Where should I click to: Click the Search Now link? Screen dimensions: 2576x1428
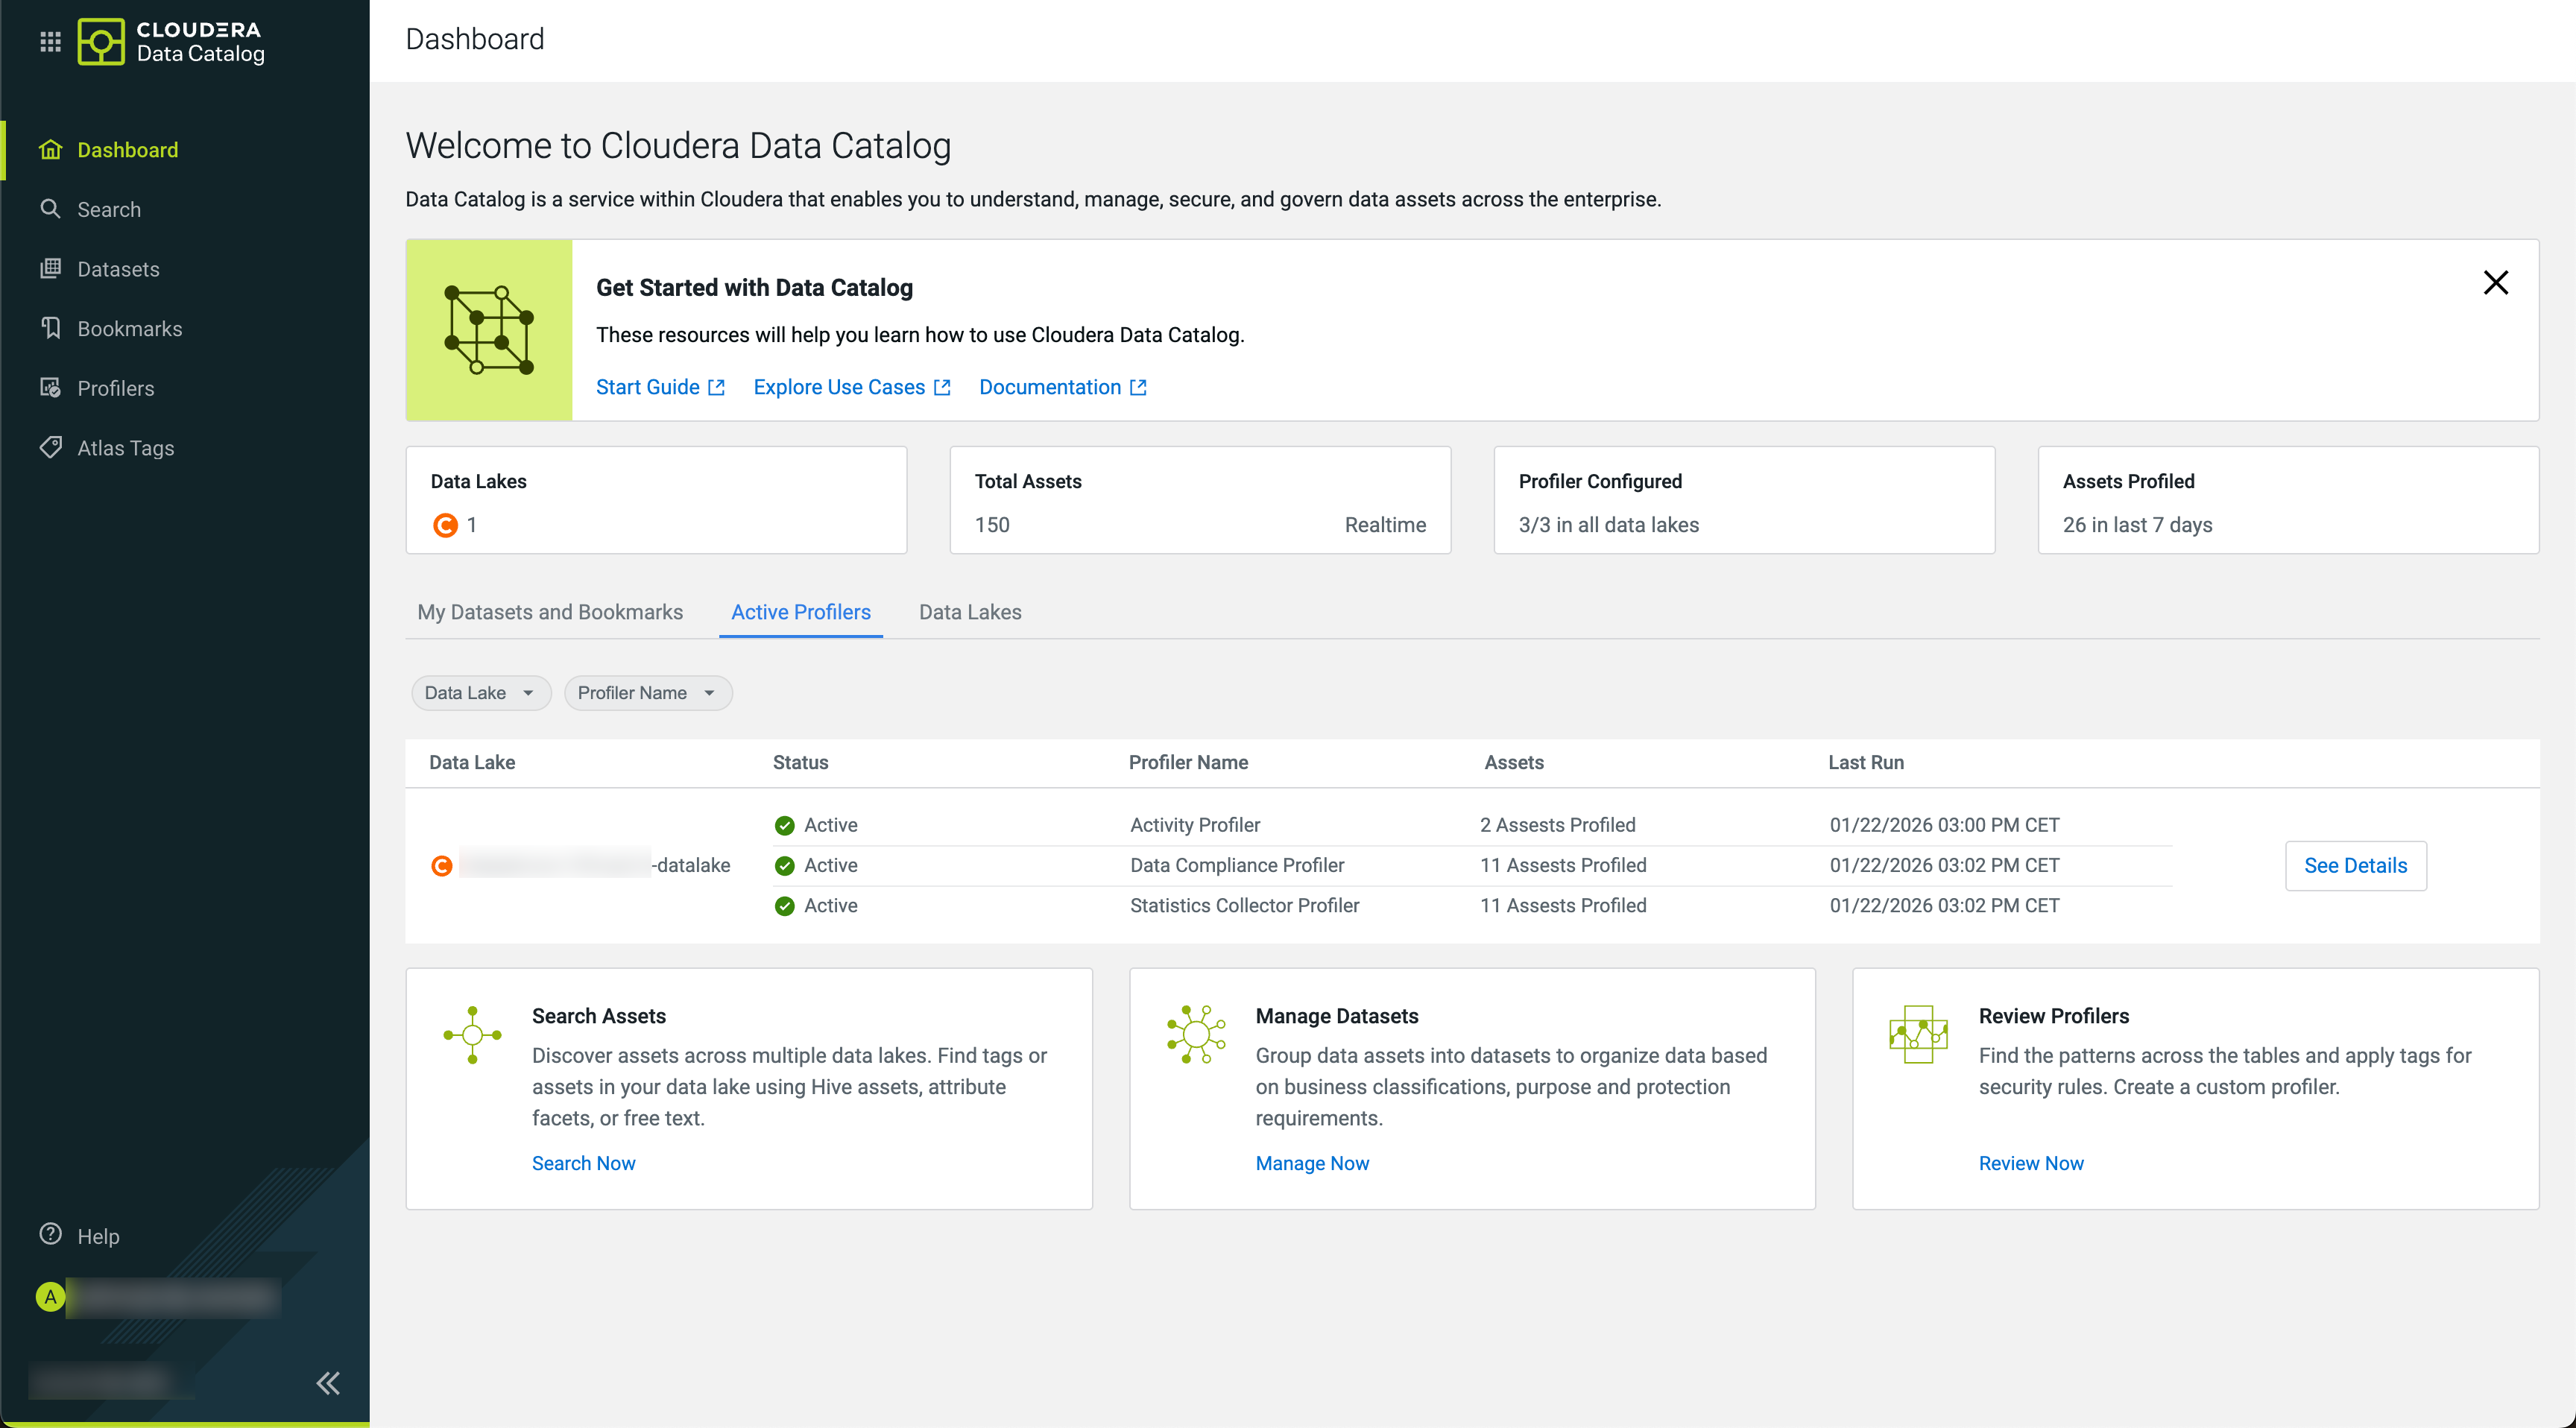[583, 1162]
